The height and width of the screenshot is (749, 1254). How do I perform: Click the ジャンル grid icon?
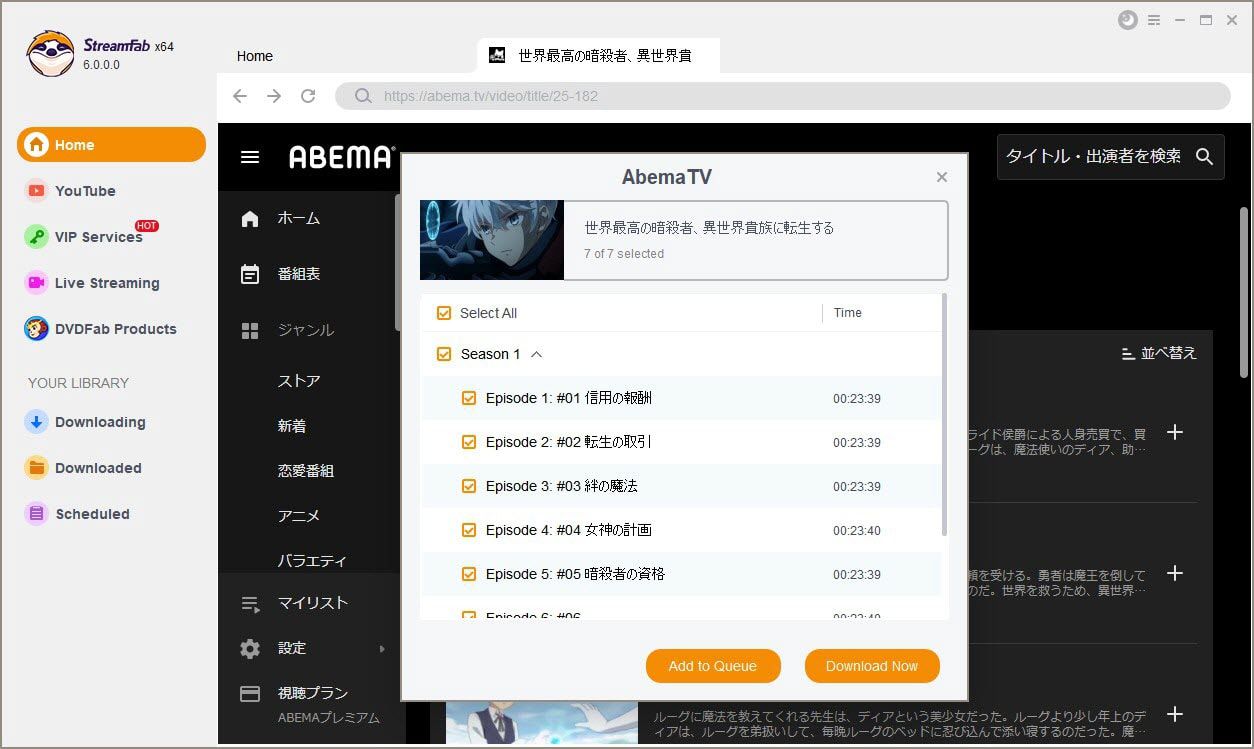[250, 330]
